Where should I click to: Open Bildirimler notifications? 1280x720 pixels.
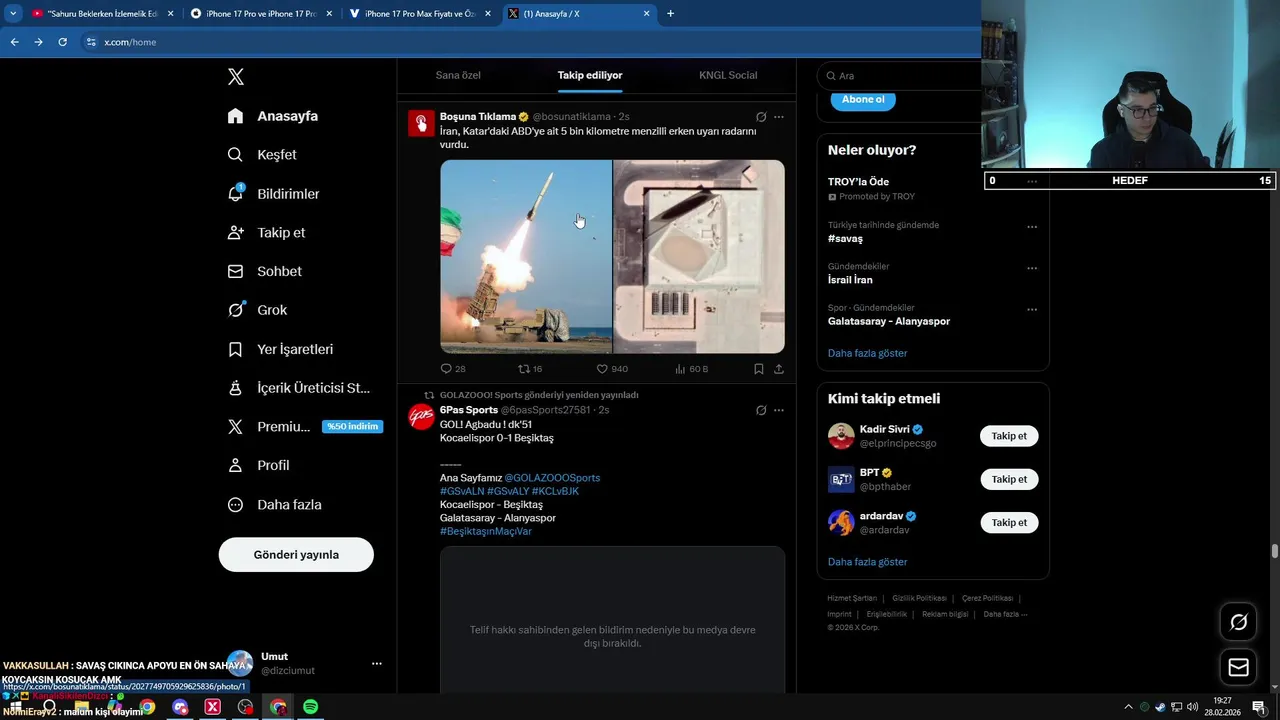click(x=273, y=194)
